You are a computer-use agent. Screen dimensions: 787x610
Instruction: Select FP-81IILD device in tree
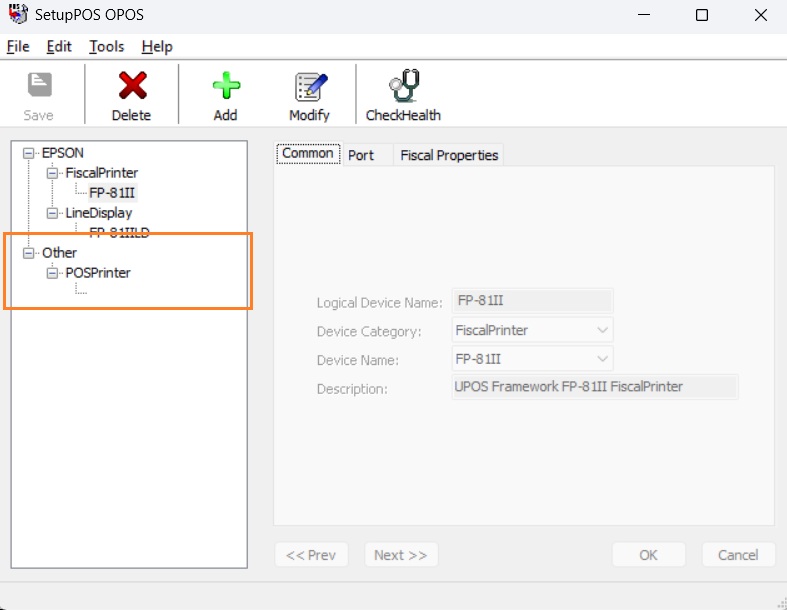pyautogui.click(x=119, y=233)
